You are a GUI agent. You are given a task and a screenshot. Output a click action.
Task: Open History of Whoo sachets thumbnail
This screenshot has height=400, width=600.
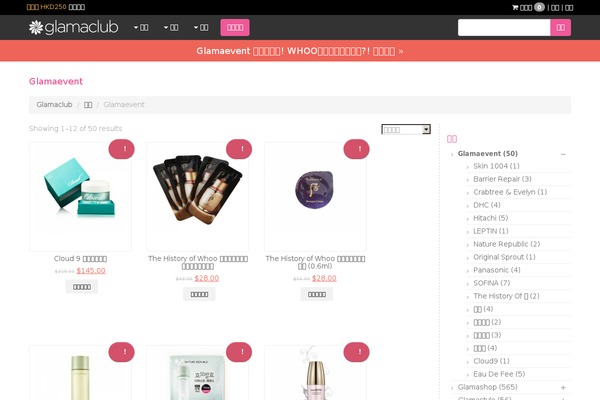pyautogui.click(x=198, y=197)
